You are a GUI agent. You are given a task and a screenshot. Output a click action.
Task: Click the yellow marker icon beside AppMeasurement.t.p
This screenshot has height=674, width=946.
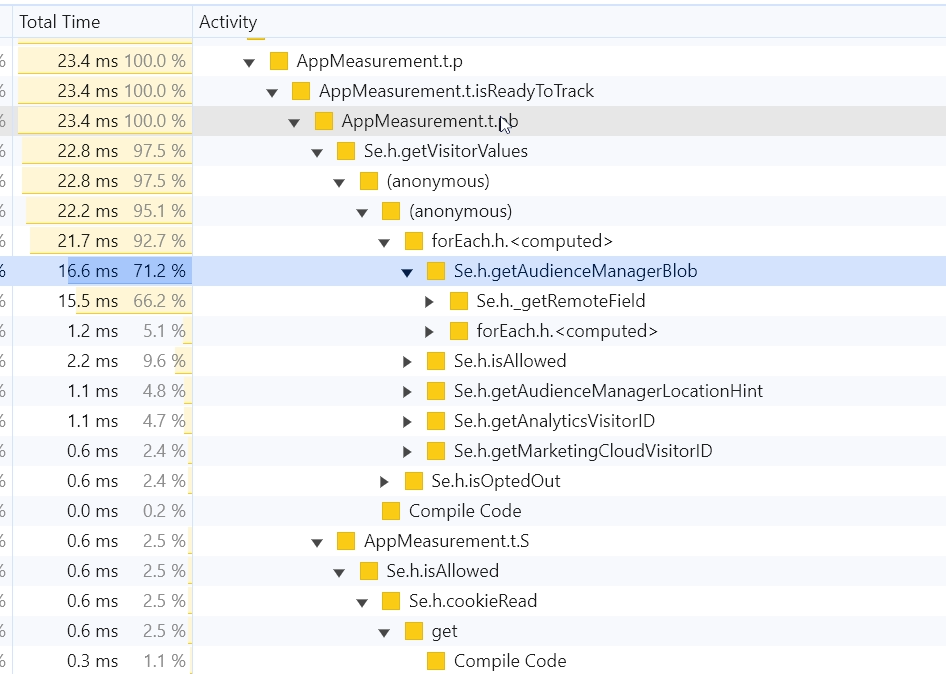tap(278, 61)
